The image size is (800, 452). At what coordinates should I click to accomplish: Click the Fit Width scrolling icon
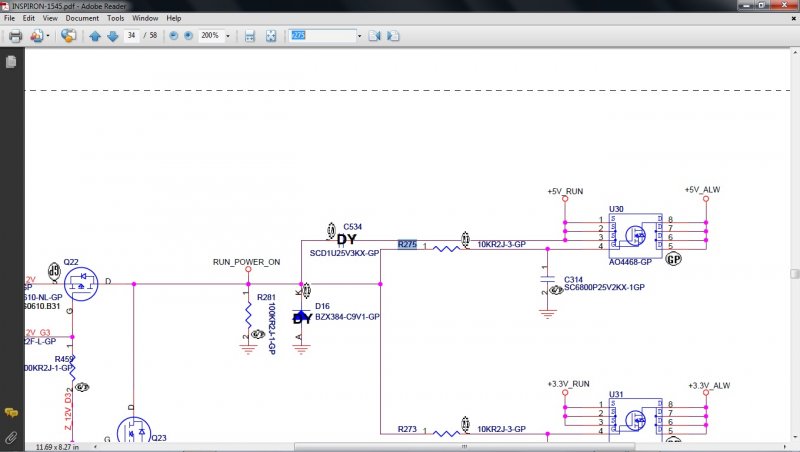click(249, 36)
